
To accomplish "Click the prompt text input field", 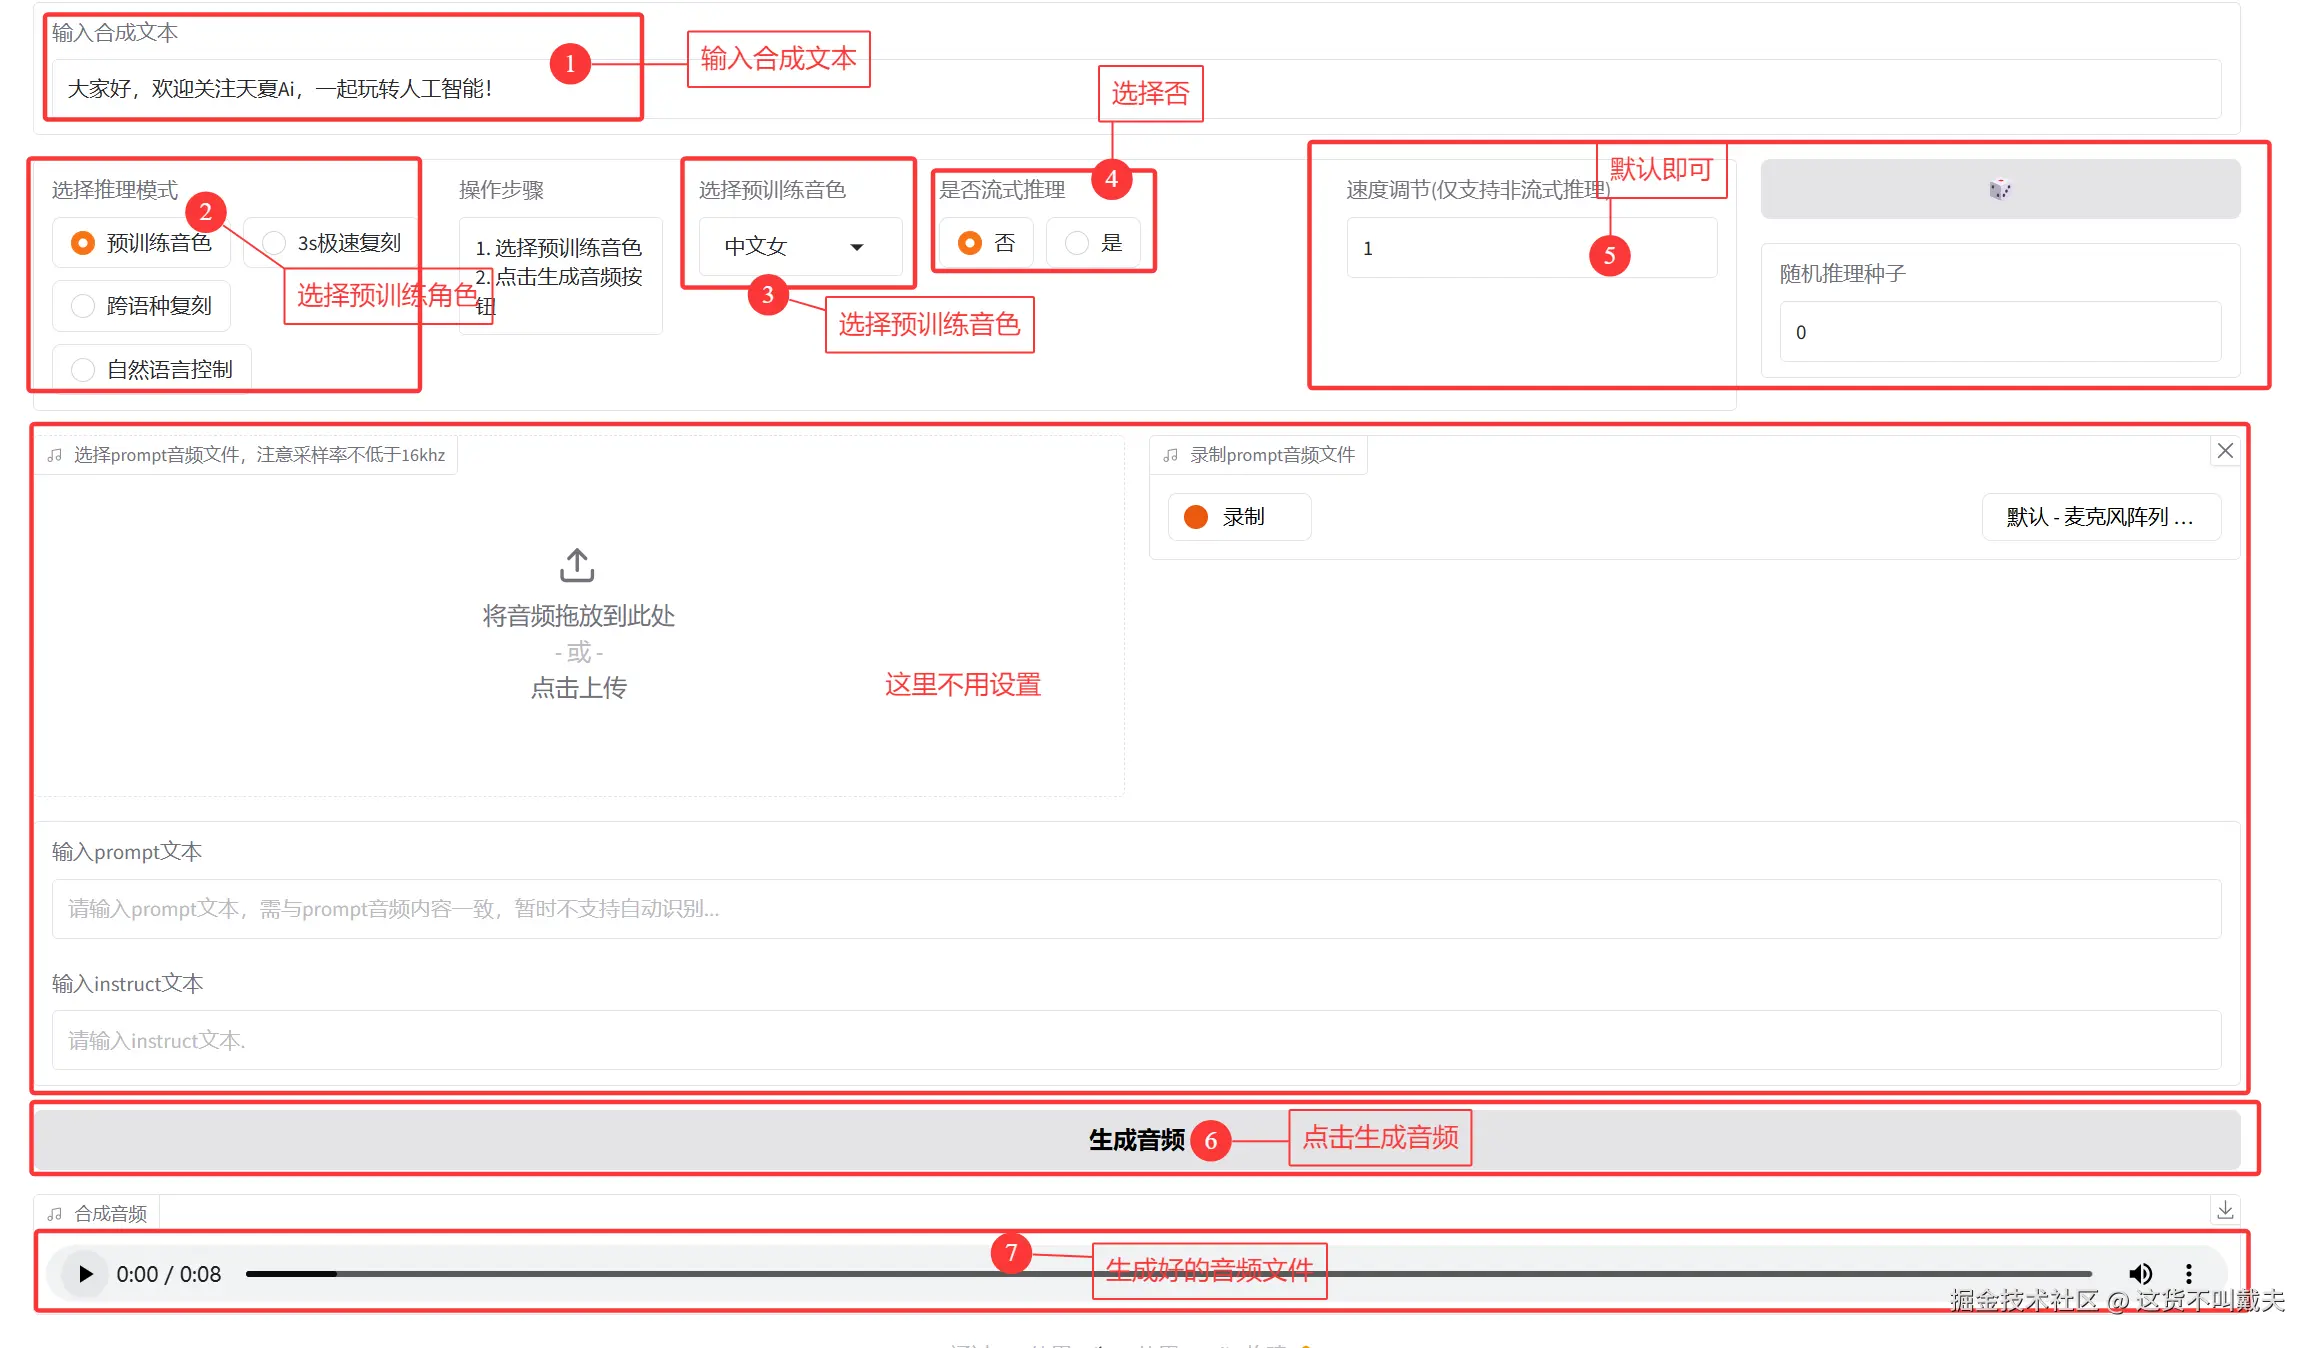I will point(1136,909).
